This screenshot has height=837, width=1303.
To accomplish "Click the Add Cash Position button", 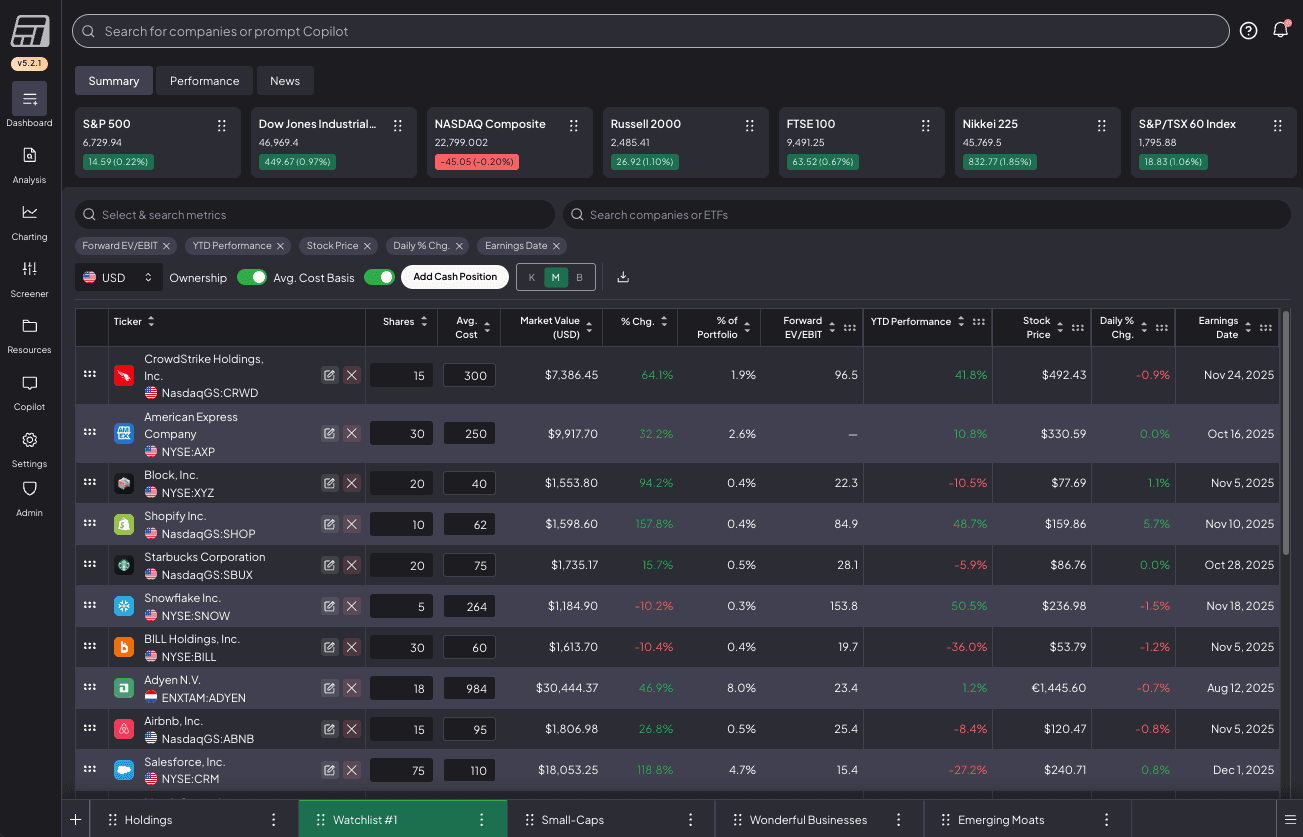I will (x=455, y=277).
